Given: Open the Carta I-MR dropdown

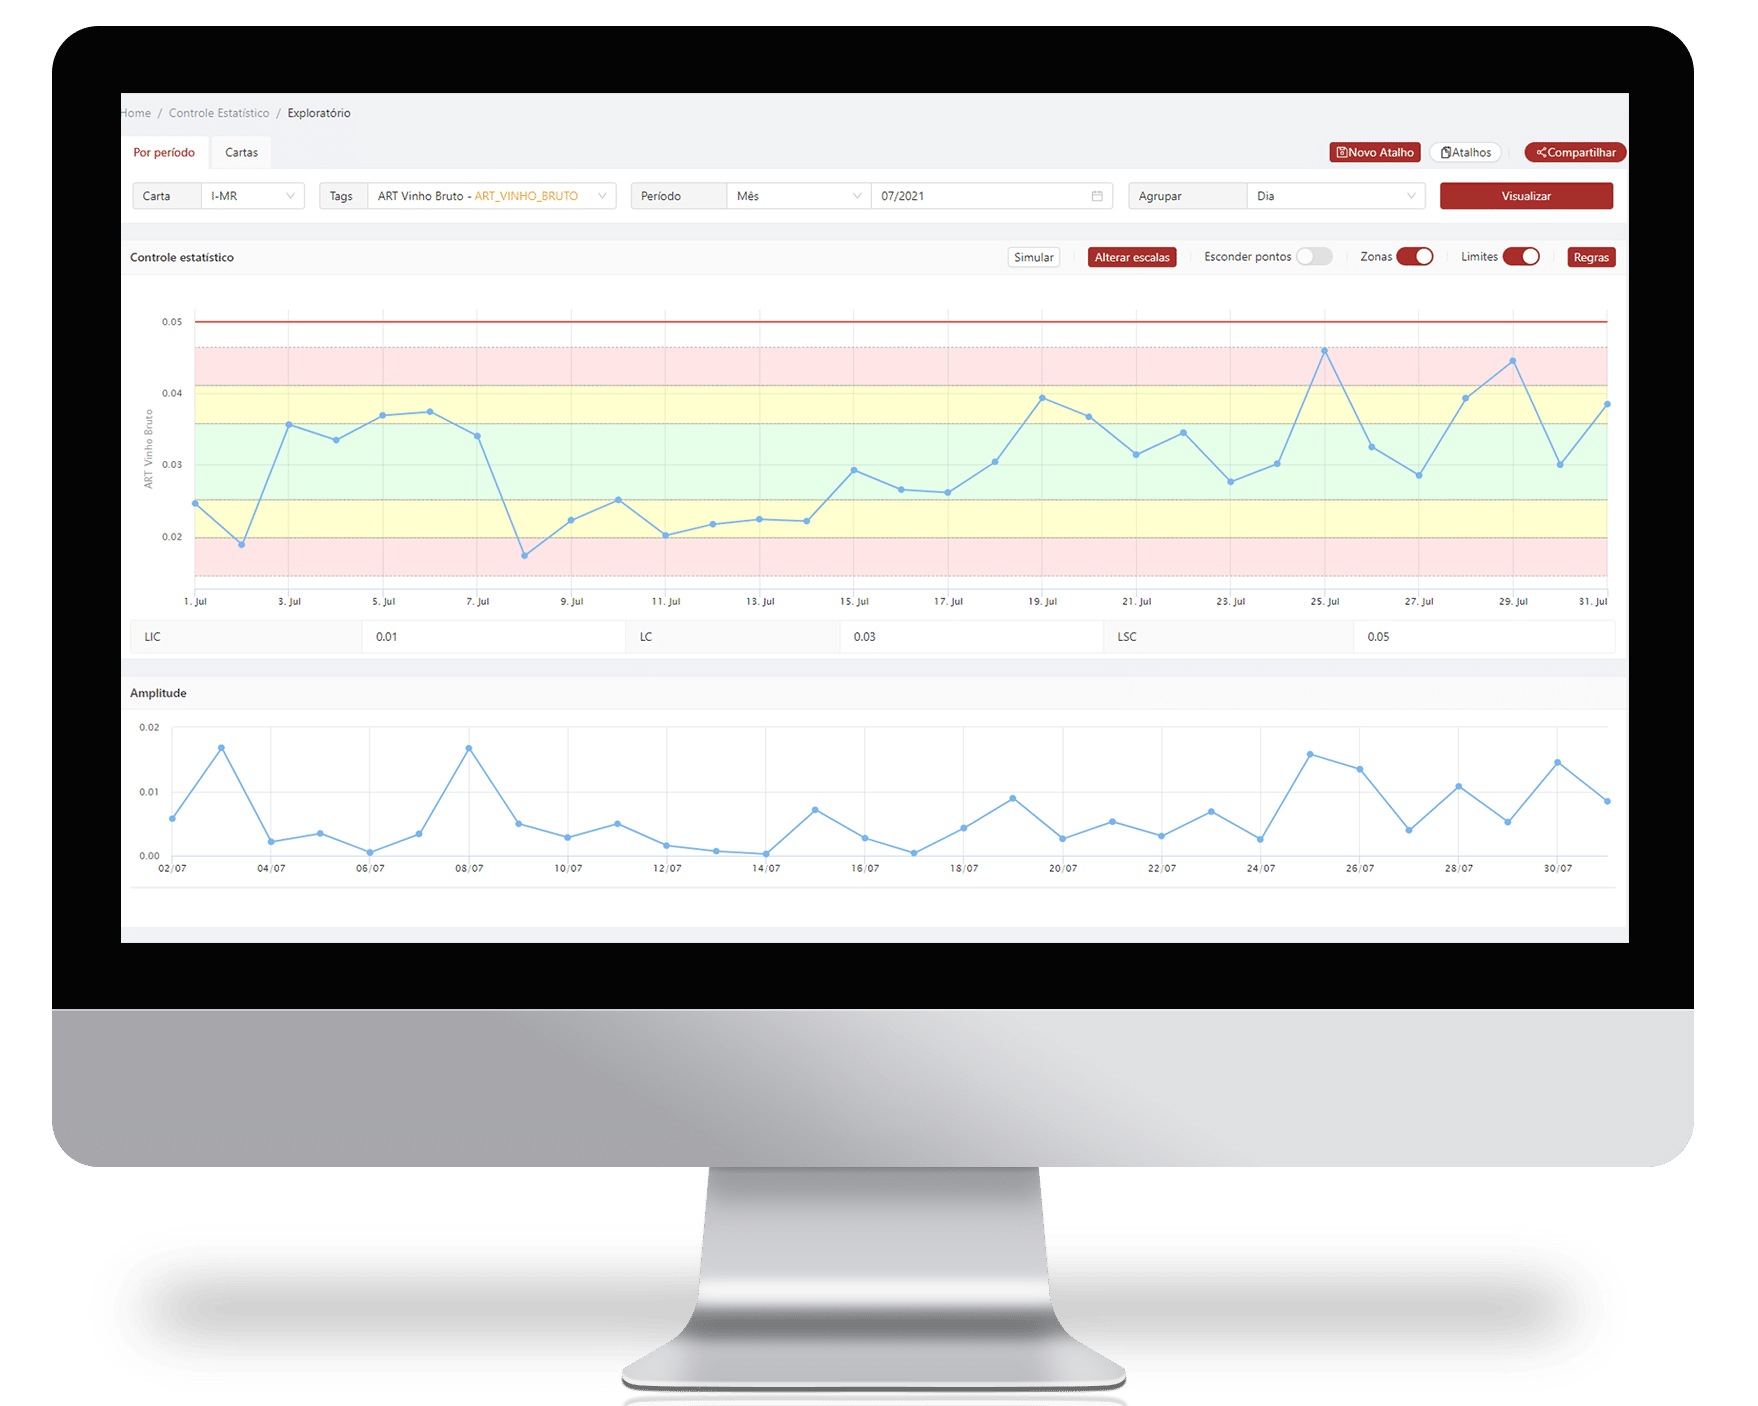Looking at the screenshot, I should (253, 196).
